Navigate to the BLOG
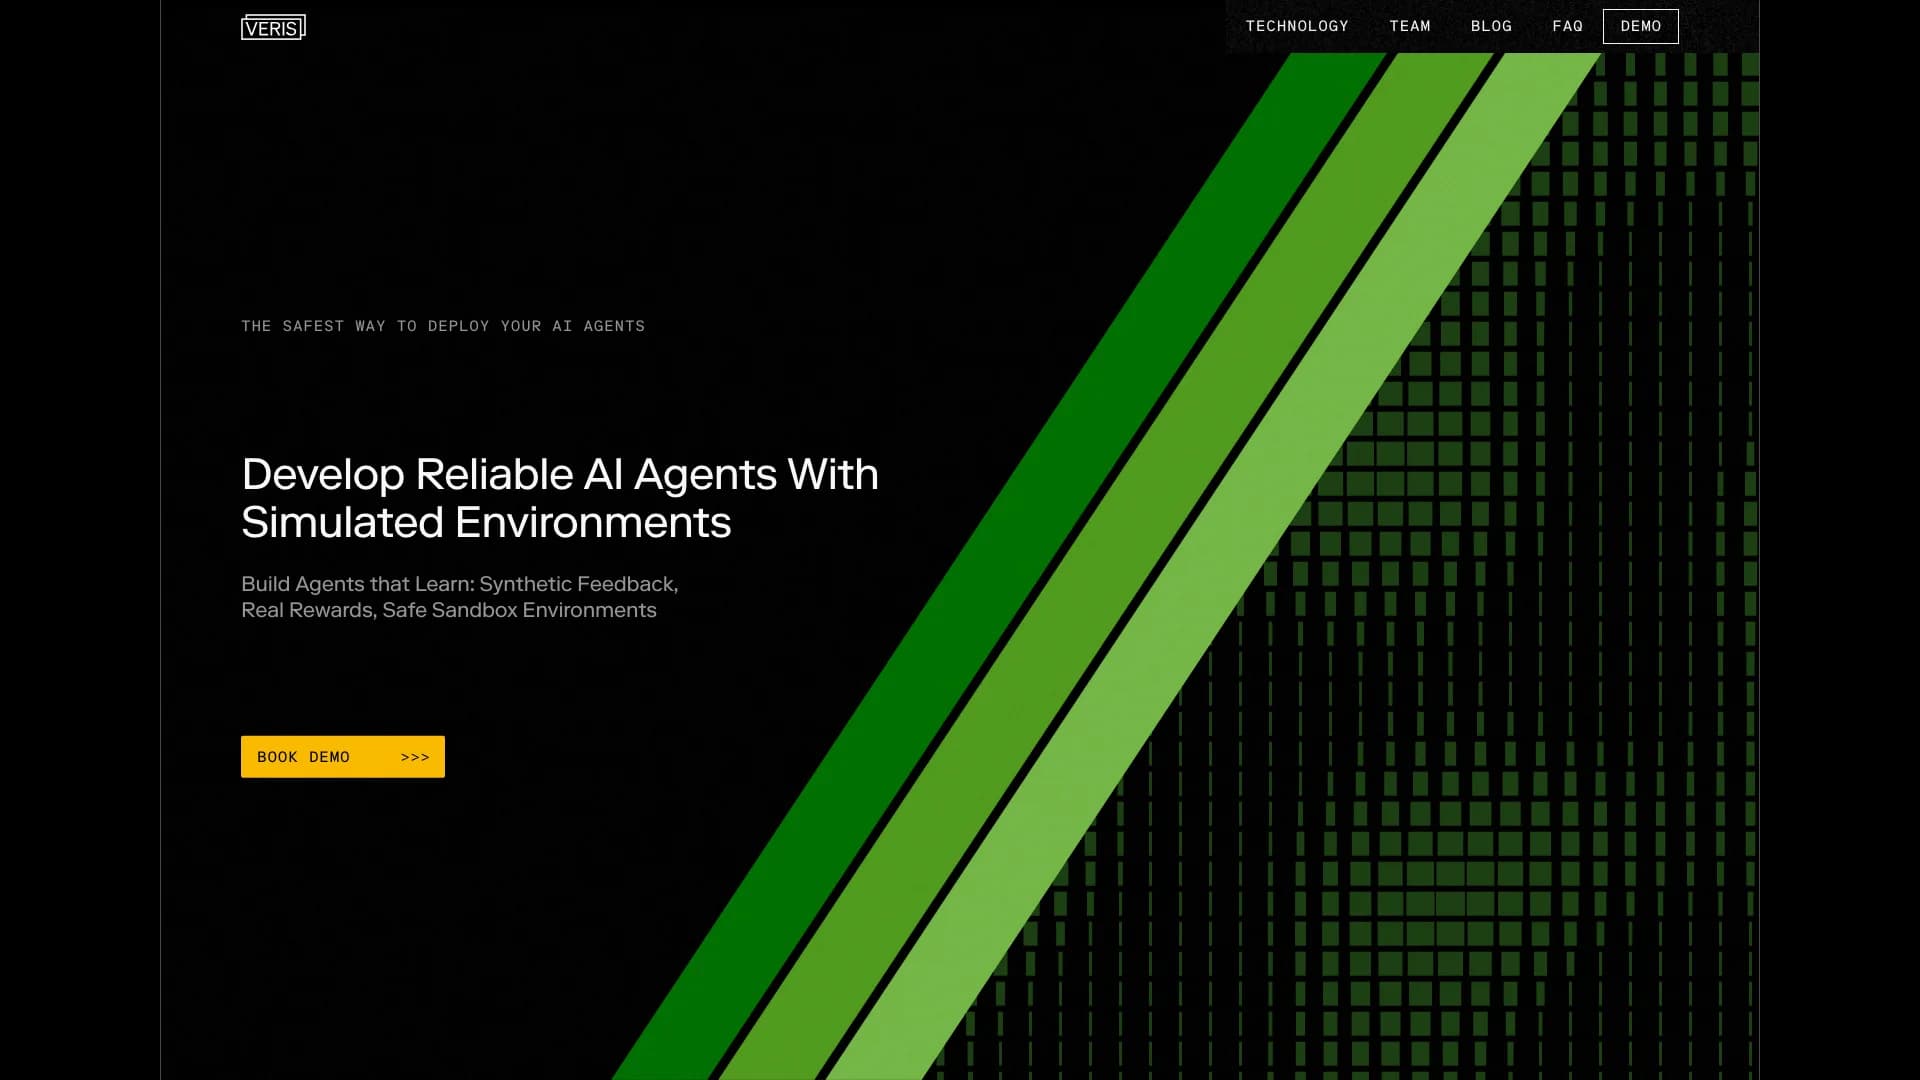Viewport: 1920px width, 1080px height. tap(1491, 26)
